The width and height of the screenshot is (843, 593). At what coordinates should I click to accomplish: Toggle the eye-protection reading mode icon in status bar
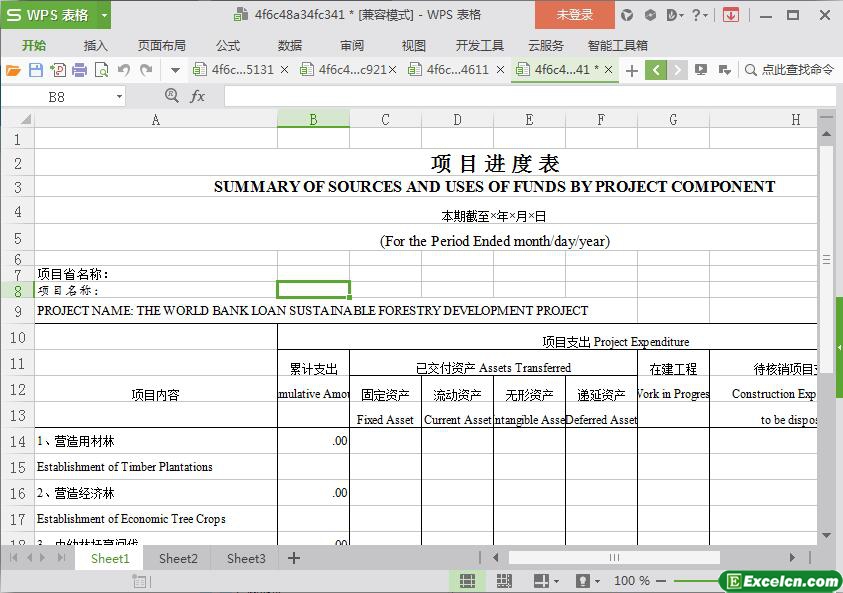(x=582, y=581)
